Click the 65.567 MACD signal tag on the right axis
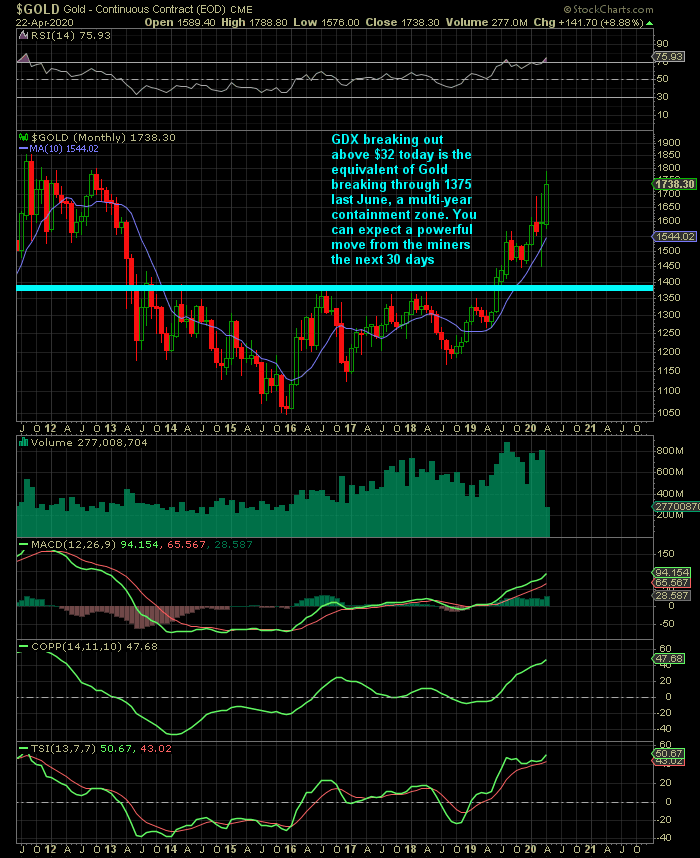Image resolution: width=700 pixels, height=858 pixels. coord(672,583)
